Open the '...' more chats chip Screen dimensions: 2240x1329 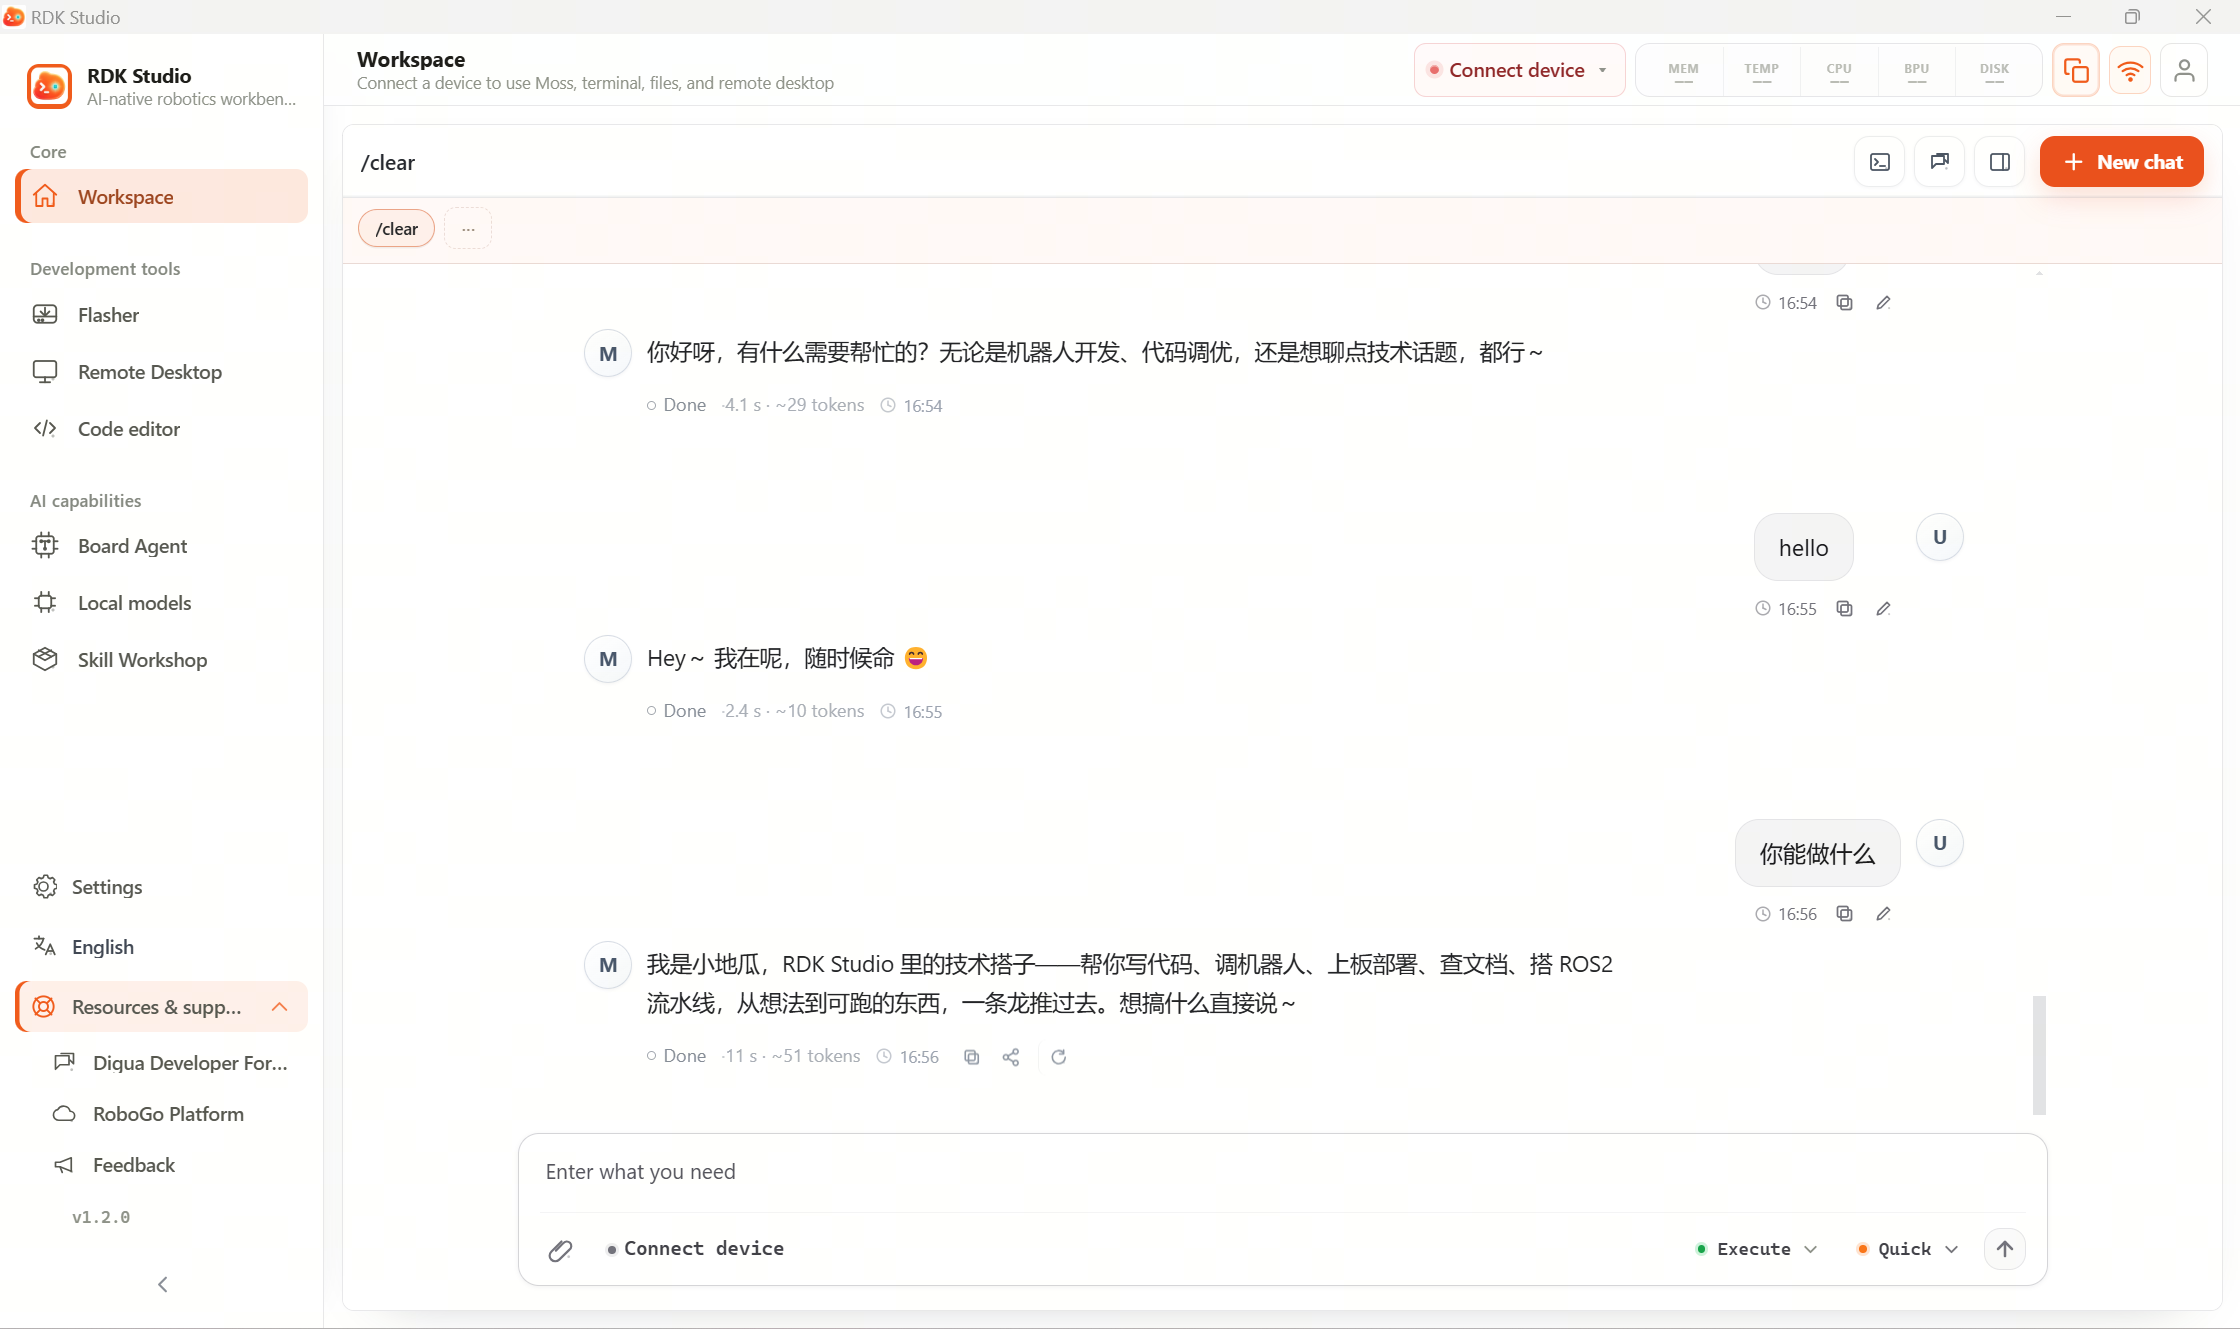pos(468,229)
